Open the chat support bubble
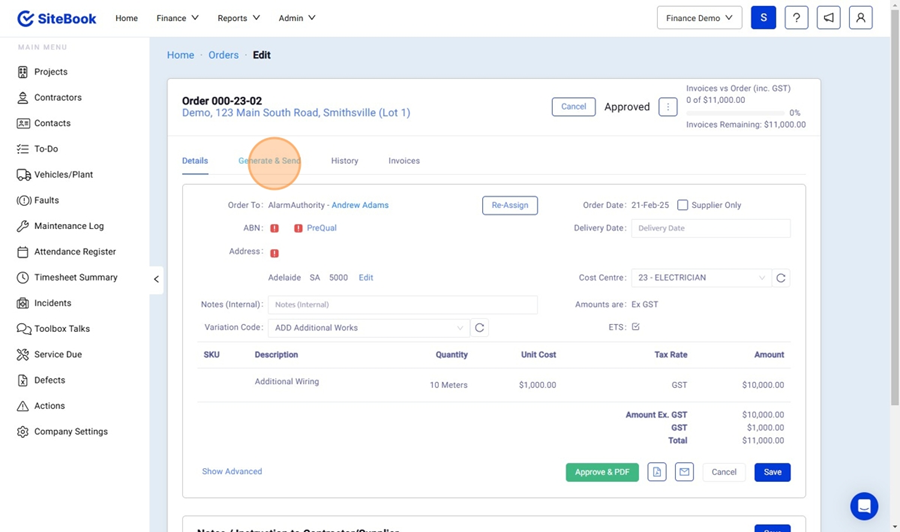900x532 pixels. click(863, 505)
